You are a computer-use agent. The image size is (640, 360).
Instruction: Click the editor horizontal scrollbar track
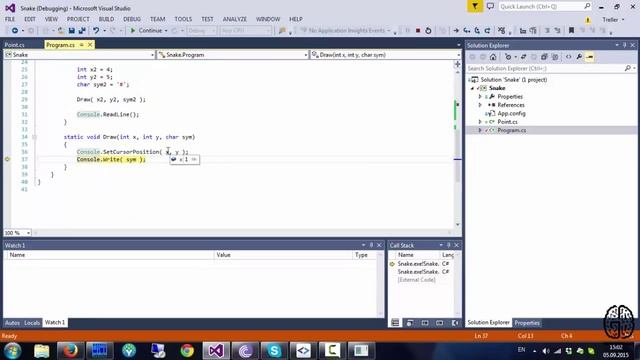click(x=243, y=233)
